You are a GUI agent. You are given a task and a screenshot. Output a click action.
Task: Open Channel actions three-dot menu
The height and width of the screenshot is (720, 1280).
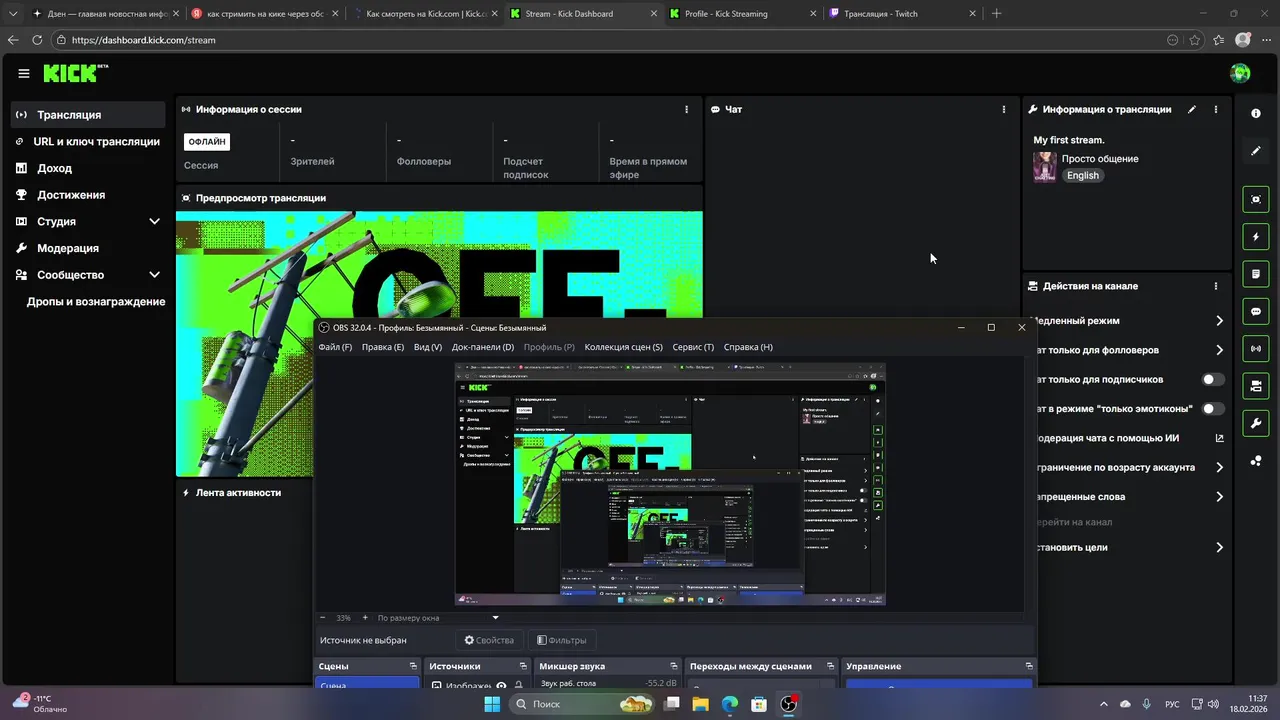tap(1216, 286)
